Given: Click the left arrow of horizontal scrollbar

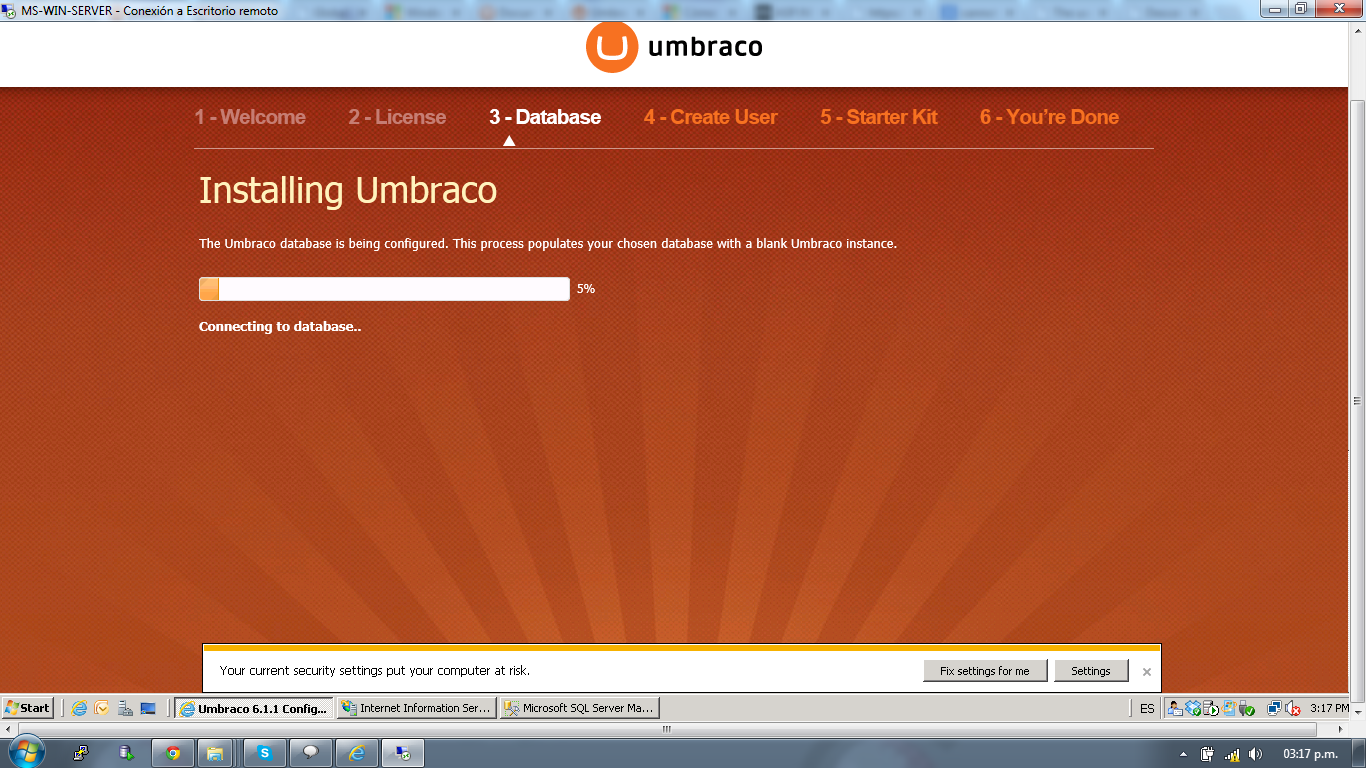Looking at the screenshot, I should (x=7, y=729).
